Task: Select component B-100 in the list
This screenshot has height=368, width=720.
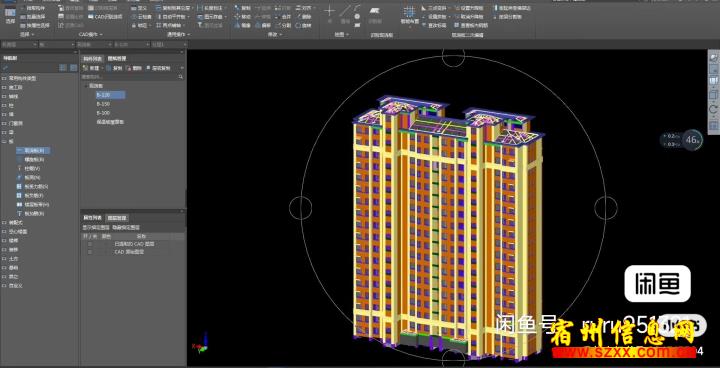Action: (103, 113)
